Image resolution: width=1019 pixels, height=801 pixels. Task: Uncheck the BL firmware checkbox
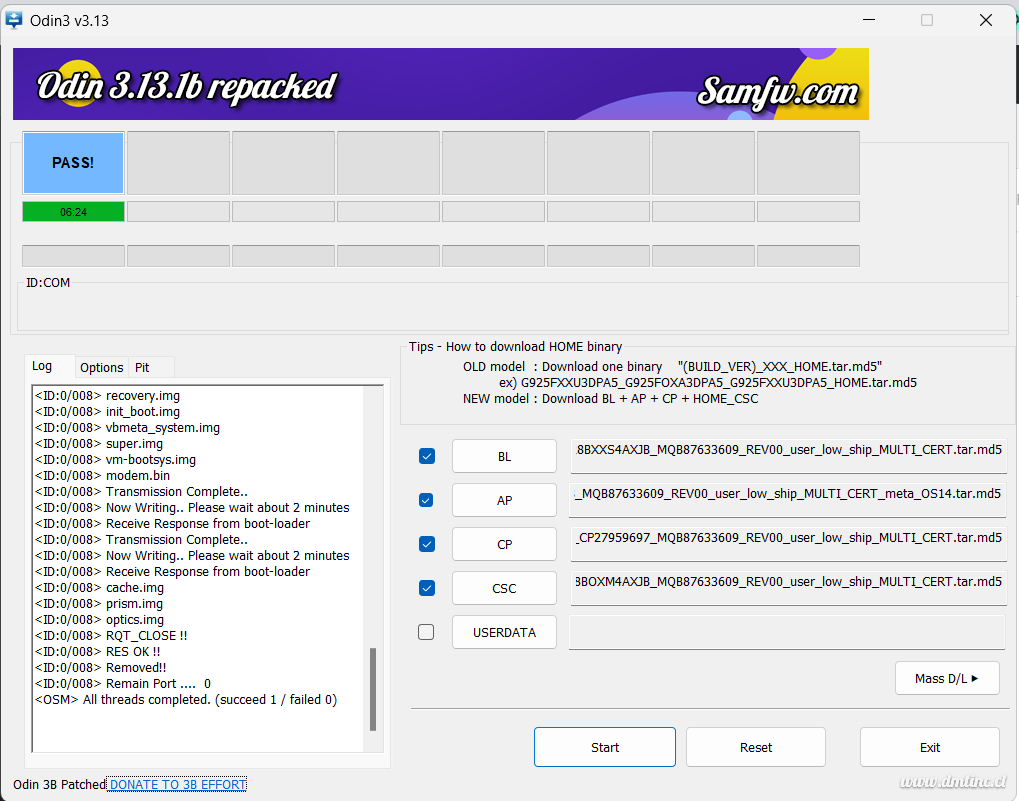point(427,456)
